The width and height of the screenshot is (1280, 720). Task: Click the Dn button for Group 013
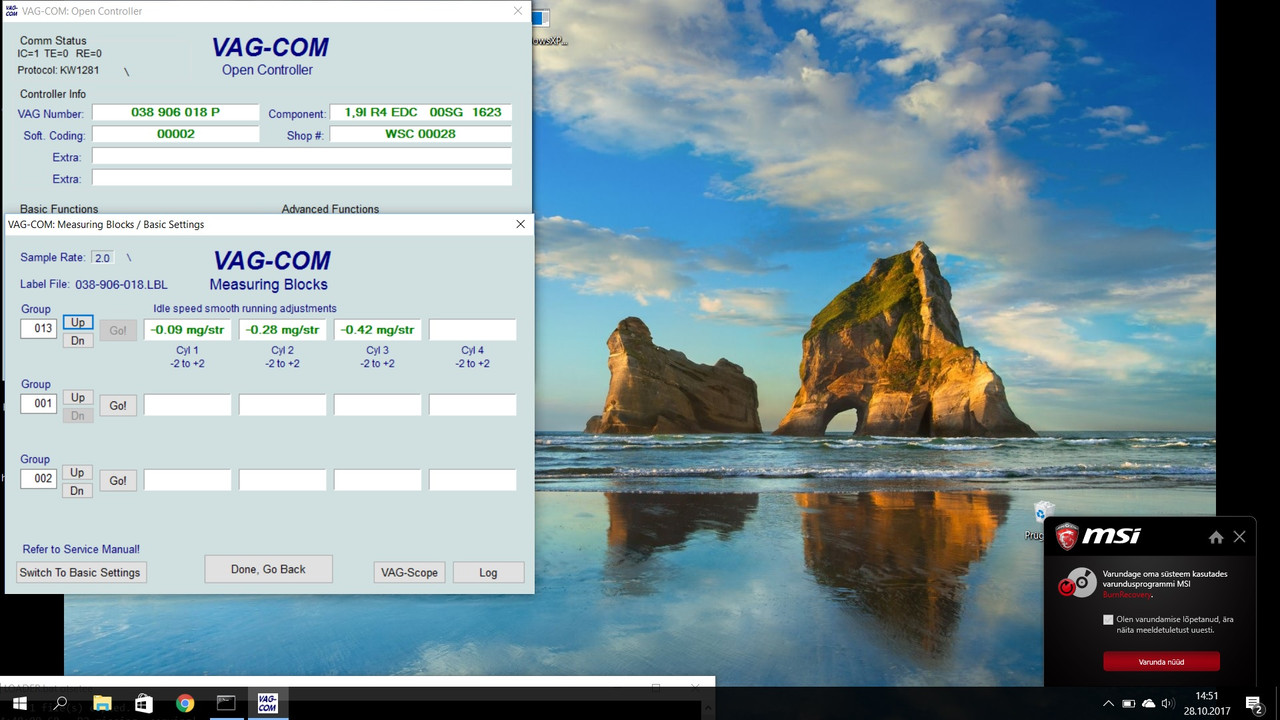78,341
